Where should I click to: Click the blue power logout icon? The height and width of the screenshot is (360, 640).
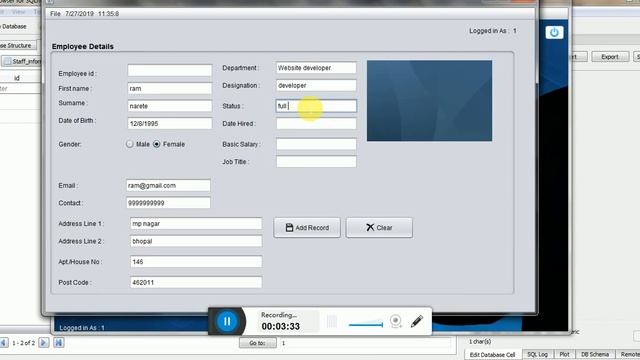554,32
